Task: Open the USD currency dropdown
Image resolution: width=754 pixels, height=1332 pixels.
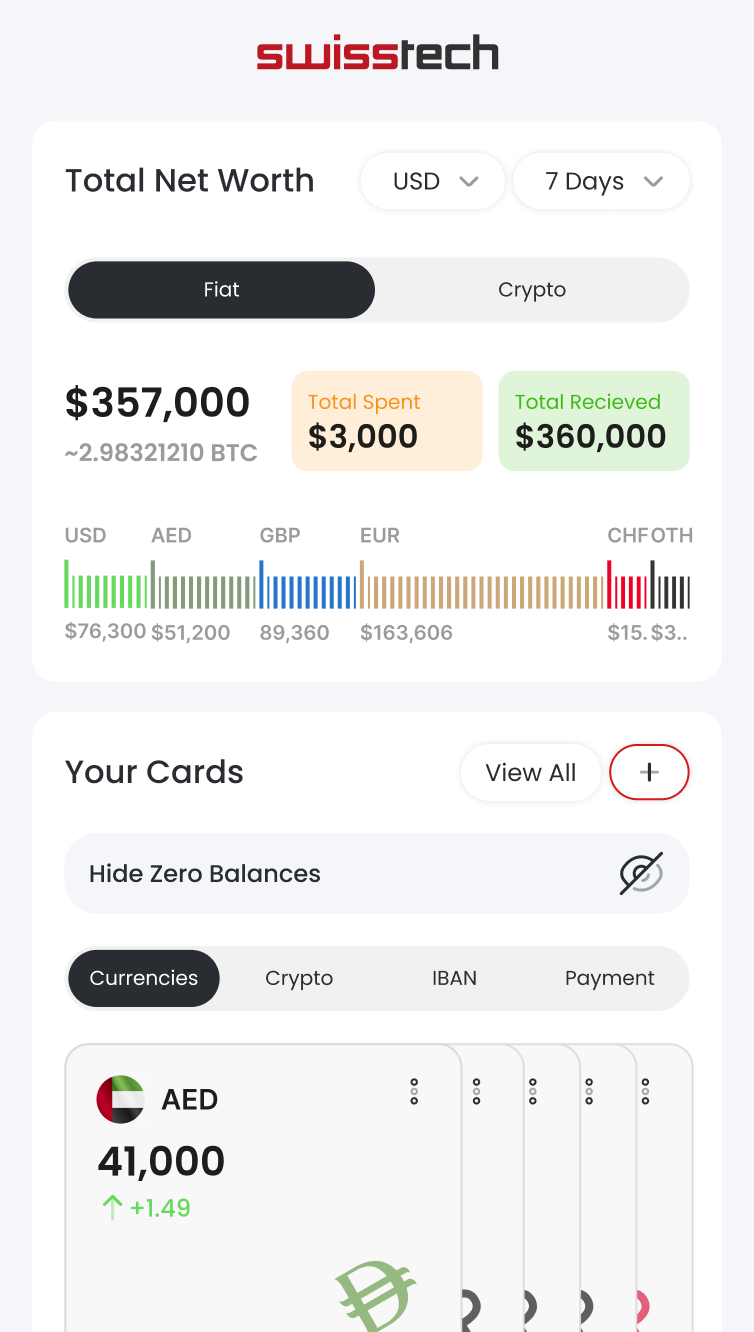Action: point(433,181)
